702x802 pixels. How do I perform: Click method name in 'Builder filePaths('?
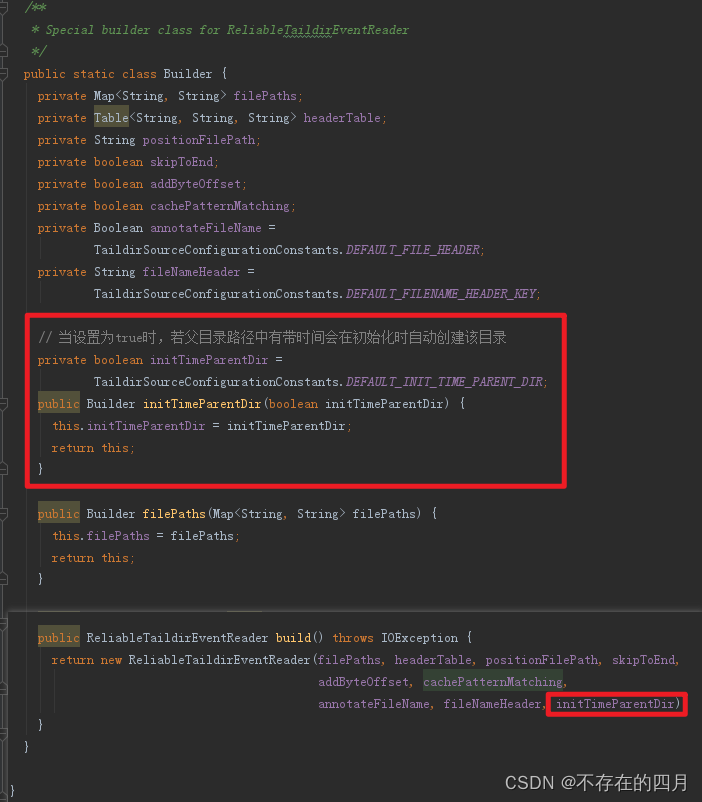[174, 514]
